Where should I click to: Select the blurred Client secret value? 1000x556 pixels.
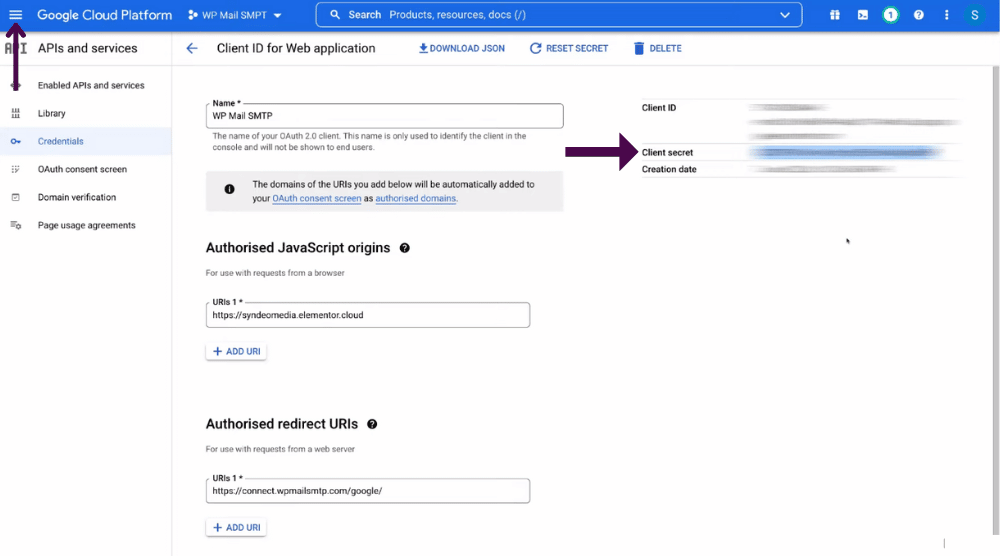click(845, 152)
